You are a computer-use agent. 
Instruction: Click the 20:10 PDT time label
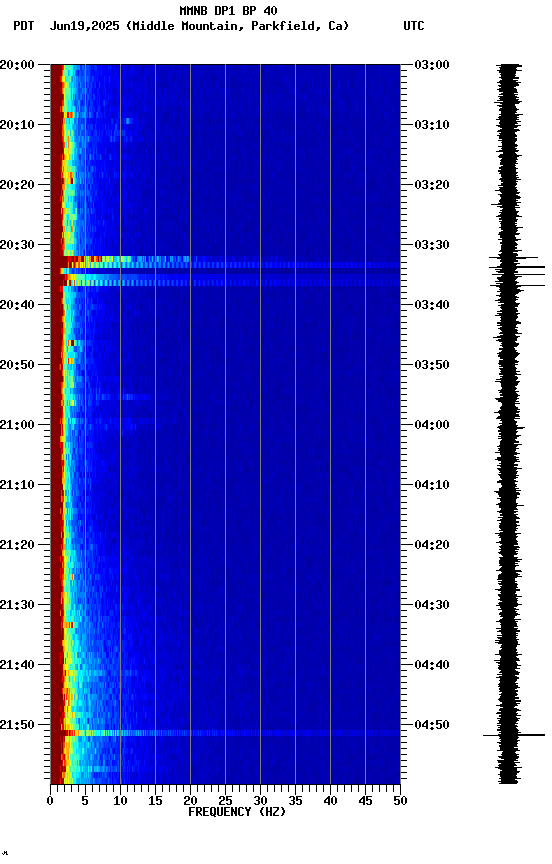pyautogui.click(x=17, y=125)
